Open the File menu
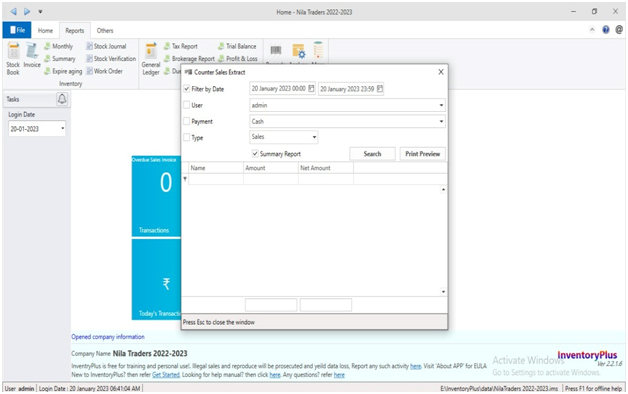628x394 pixels. [17, 30]
